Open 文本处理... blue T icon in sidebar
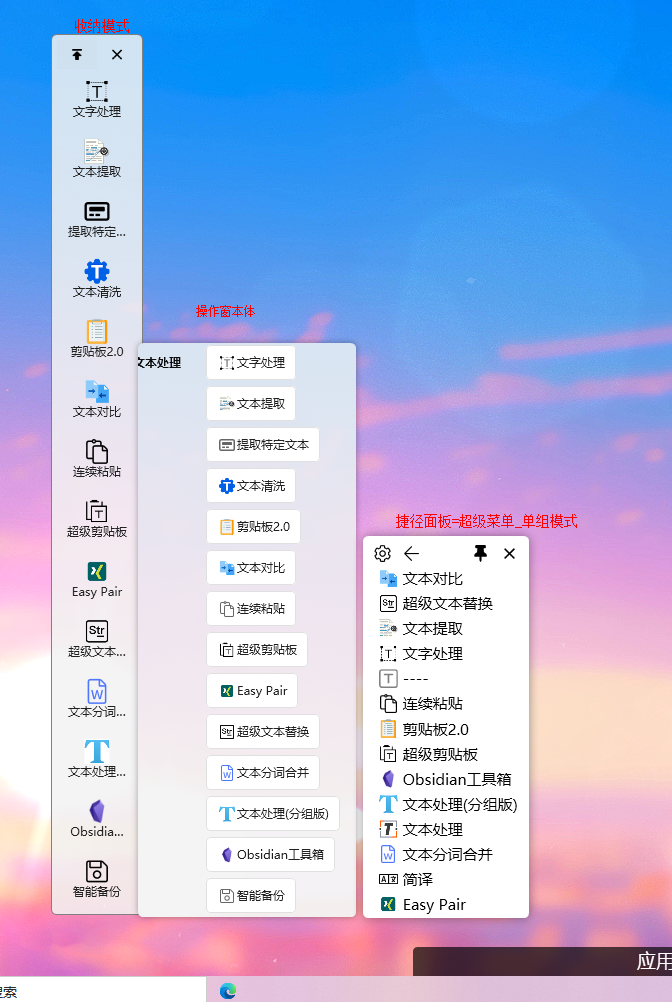 pyautogui.click(x=96, y=759)
